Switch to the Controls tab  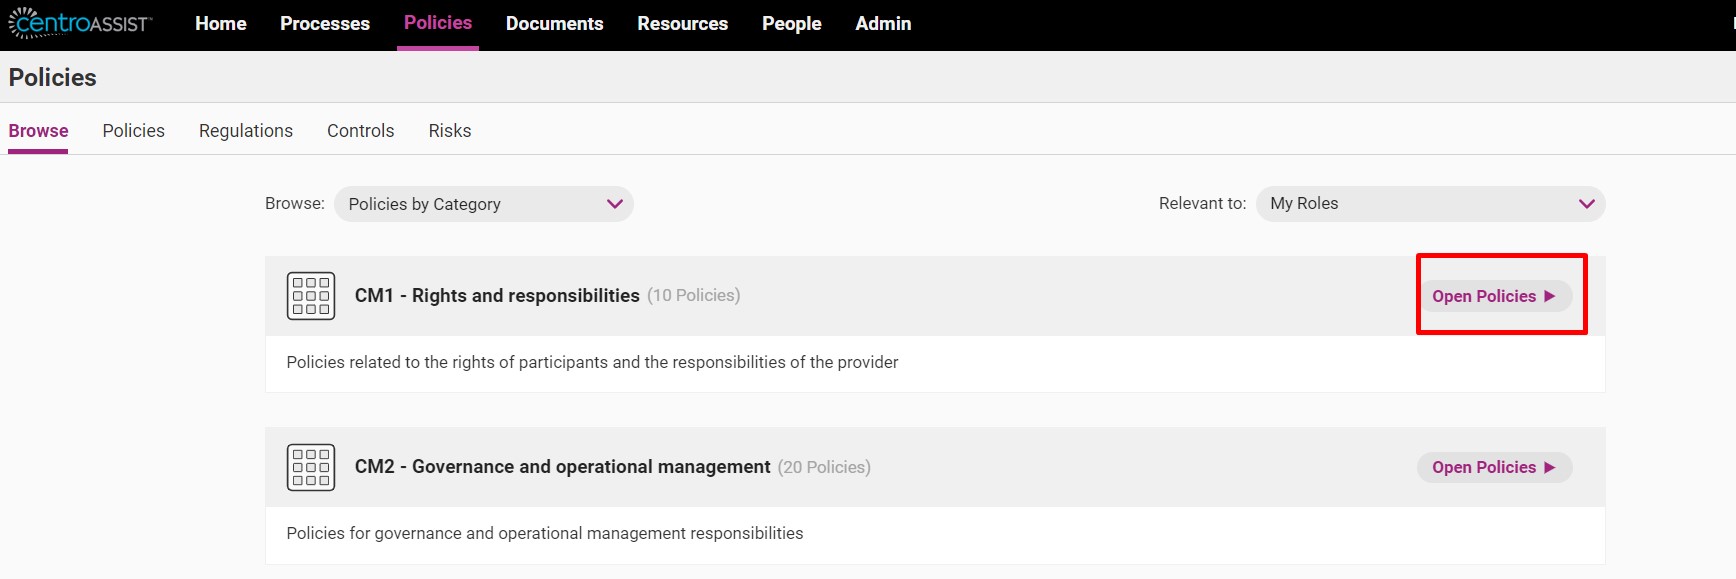coord(361,131)
